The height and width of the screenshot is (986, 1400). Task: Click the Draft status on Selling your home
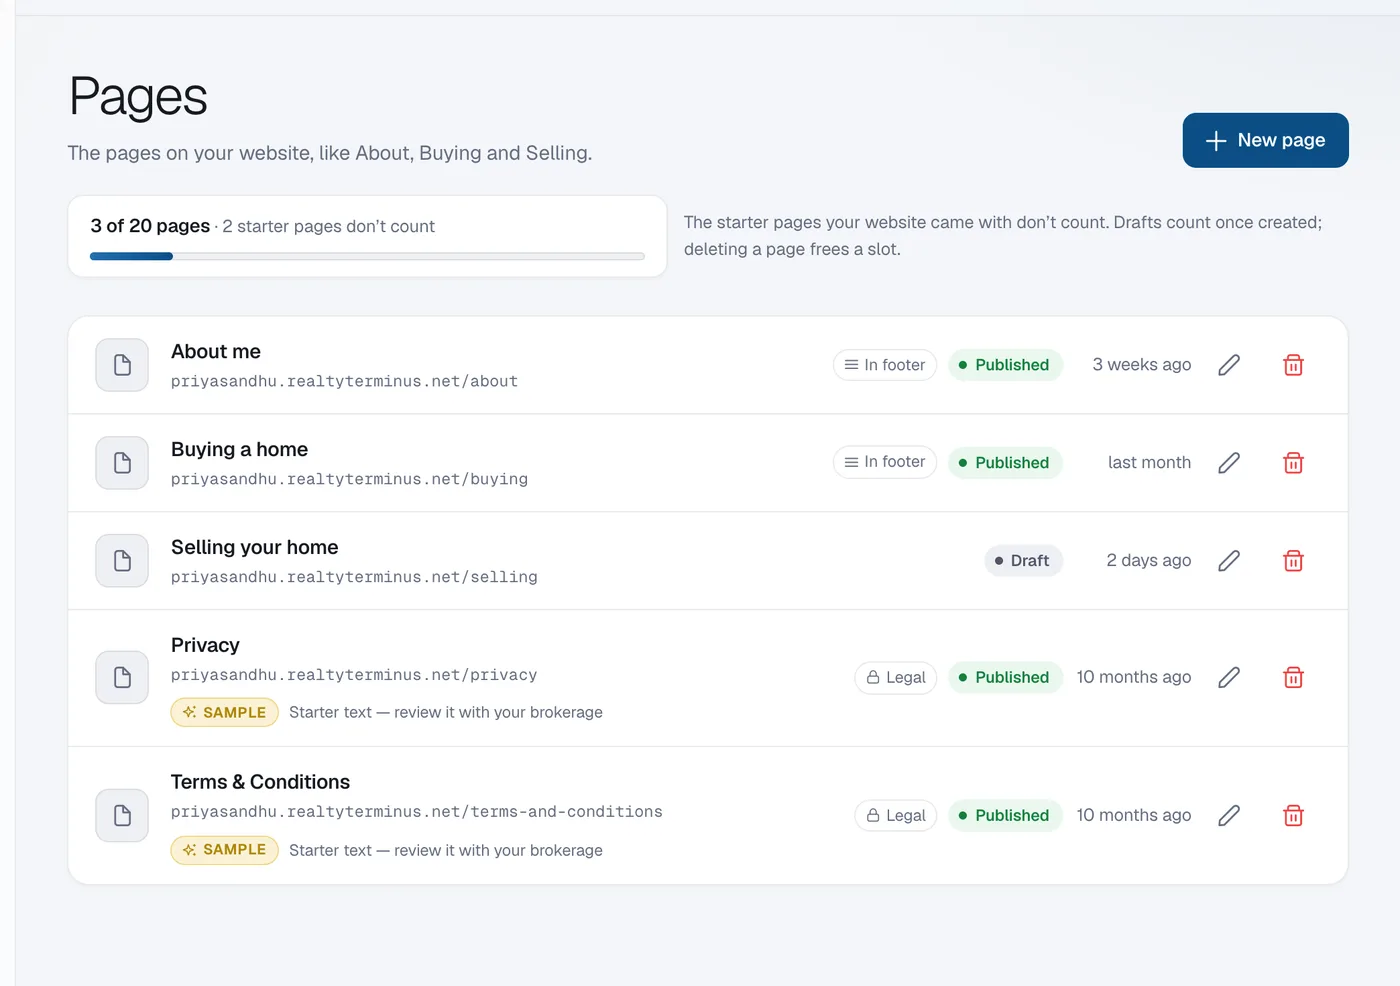coord(1023,561)
